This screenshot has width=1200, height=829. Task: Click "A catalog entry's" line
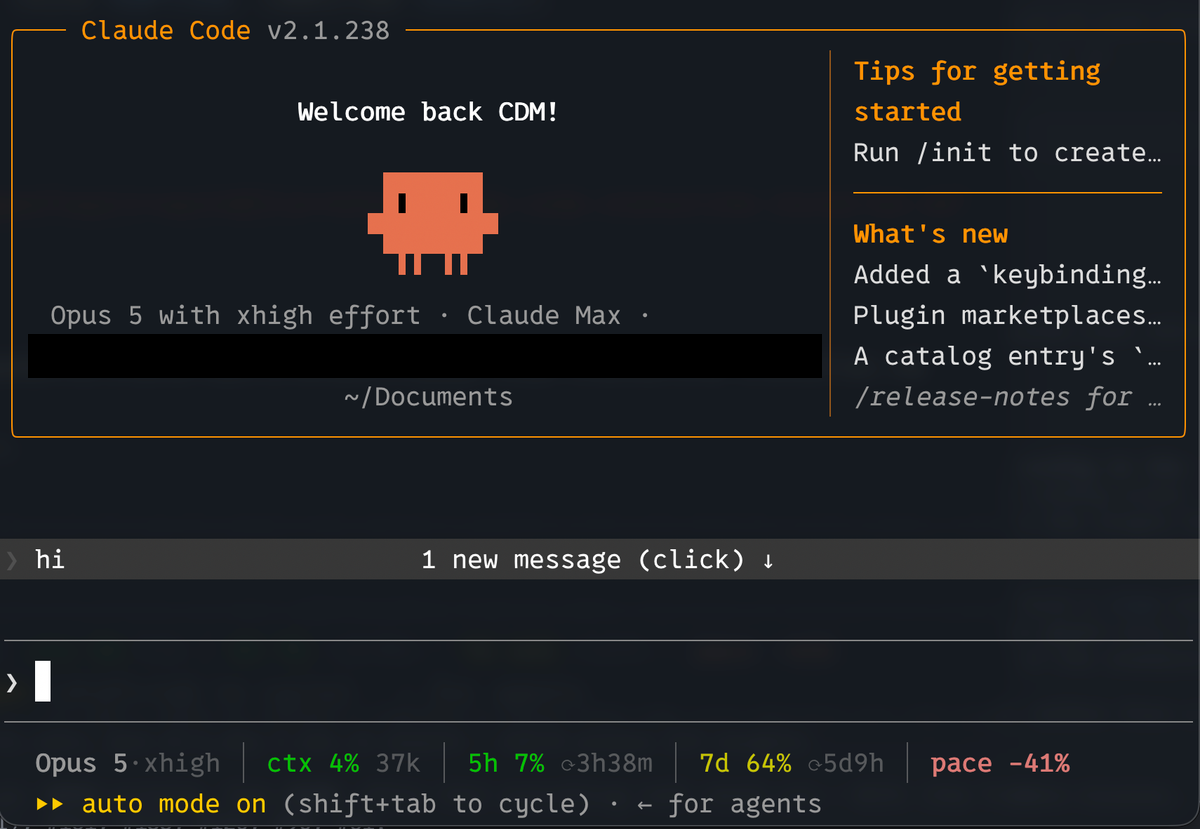[x=1007, y=356]
